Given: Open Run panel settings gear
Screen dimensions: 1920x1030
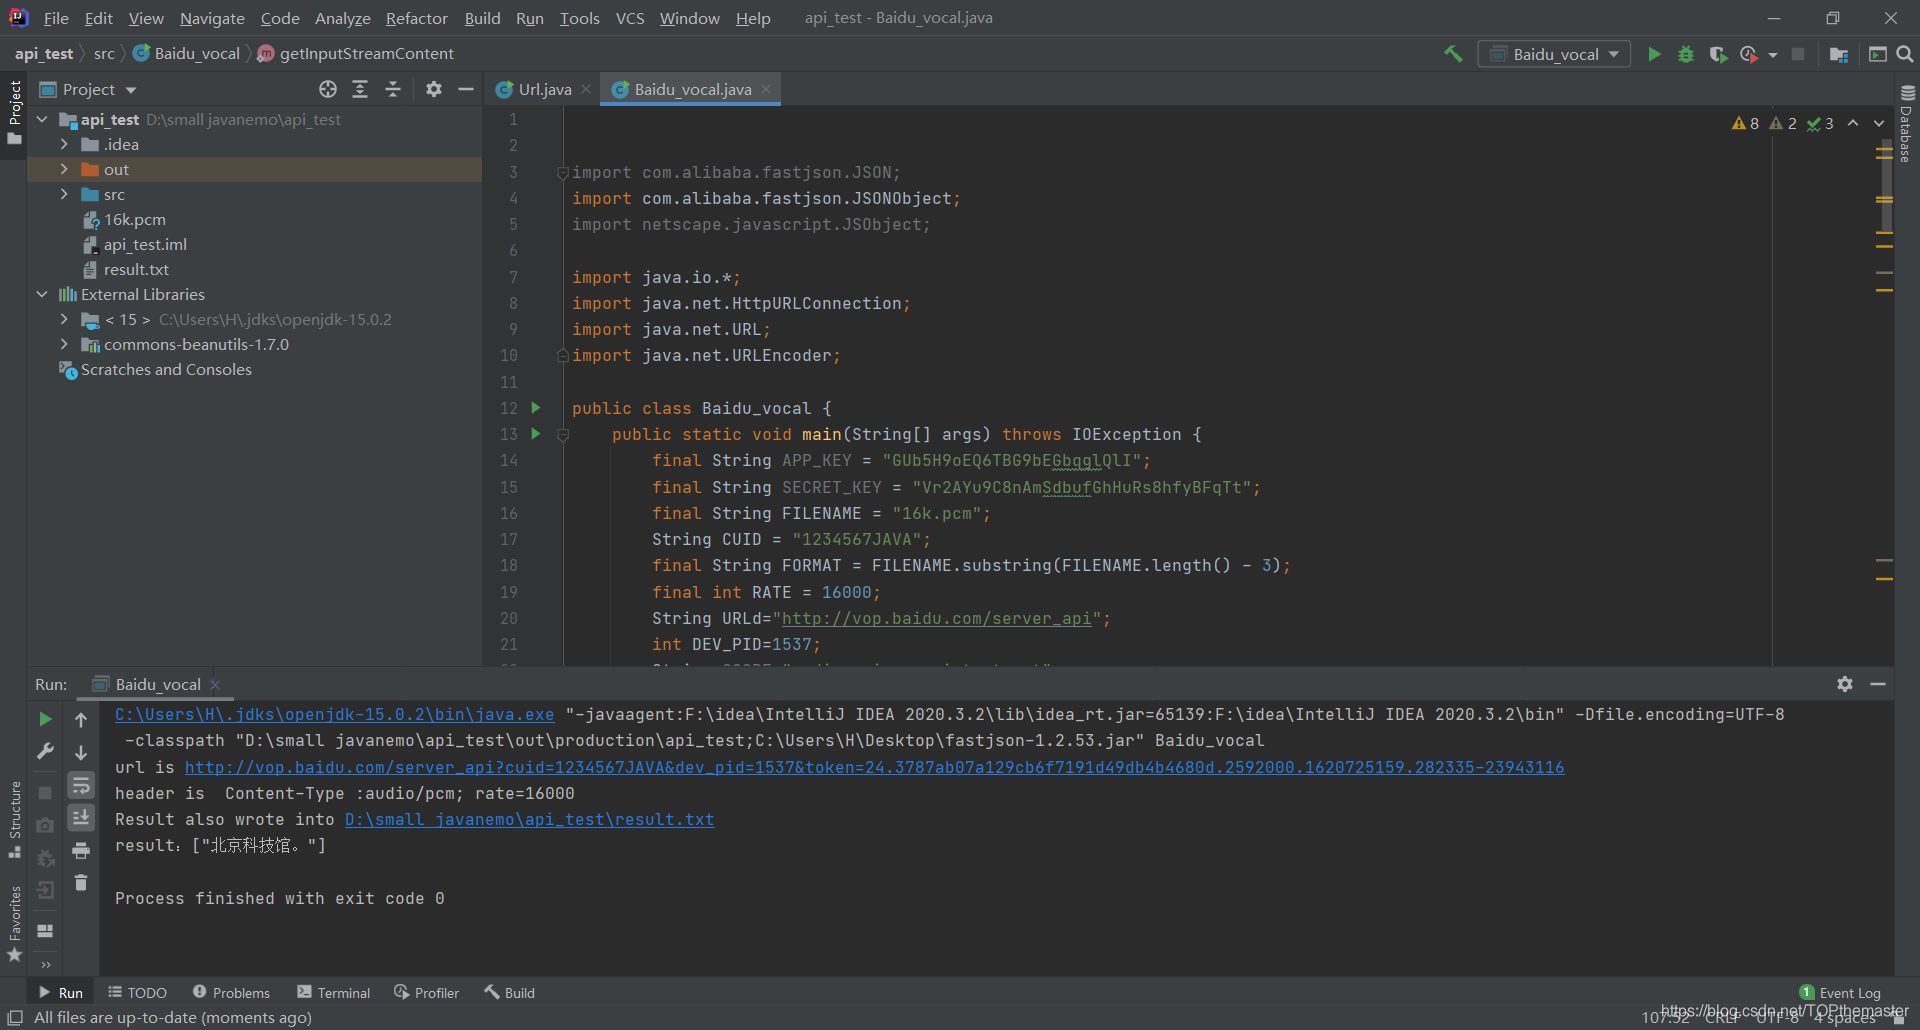Looking at the screenshot, I should [x=1845, y=684].
